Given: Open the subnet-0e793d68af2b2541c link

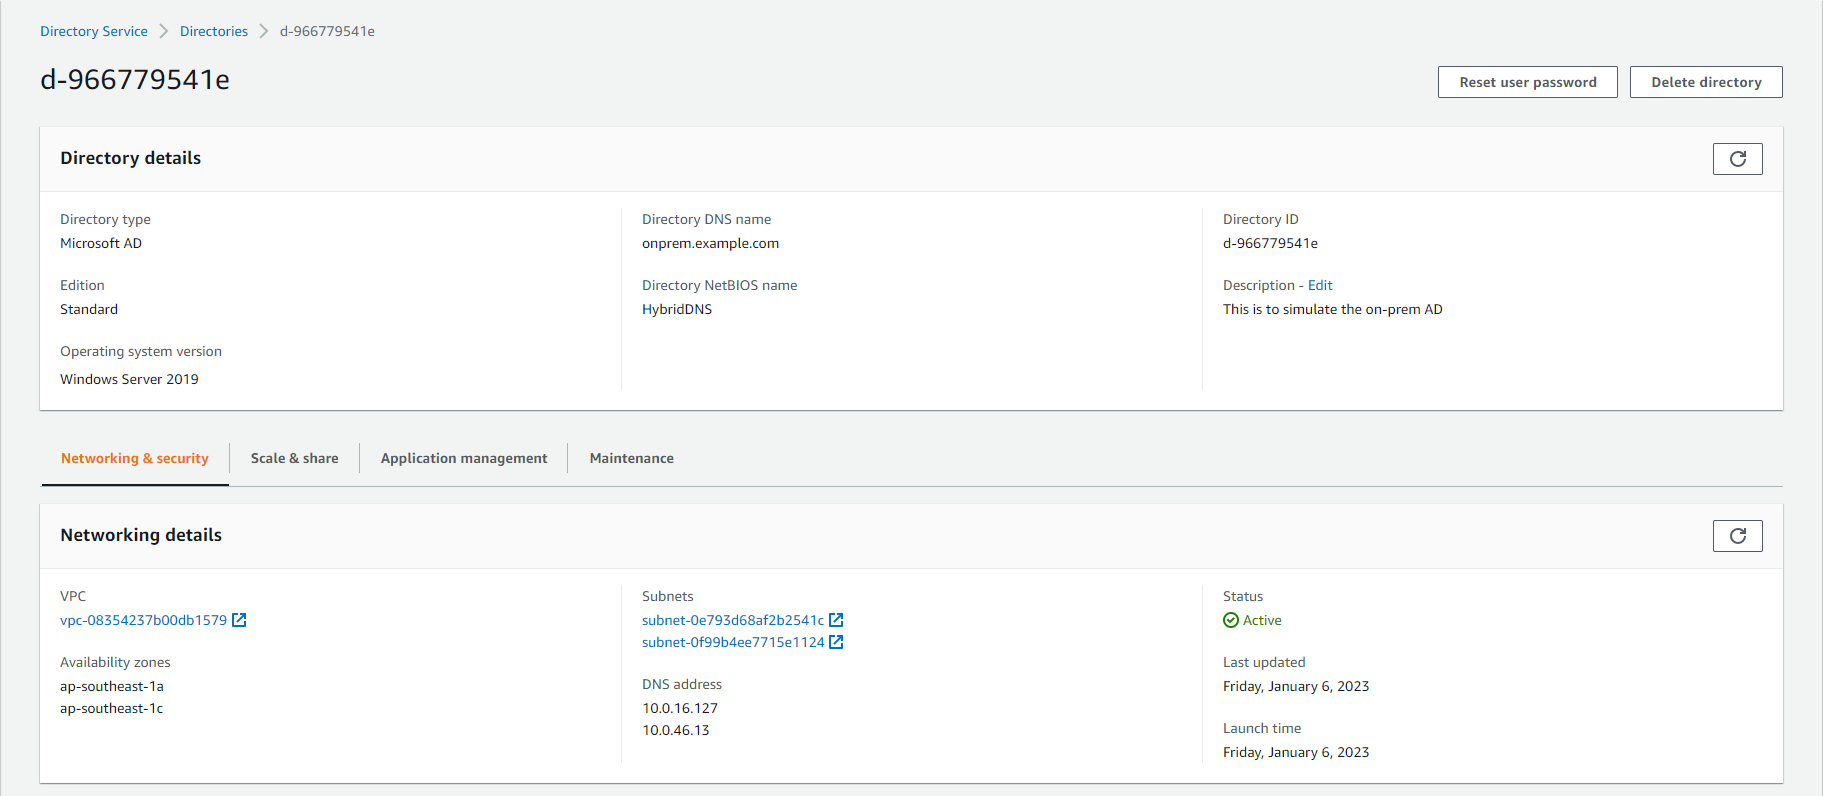Looking at the screenshot, I should 733,620.
